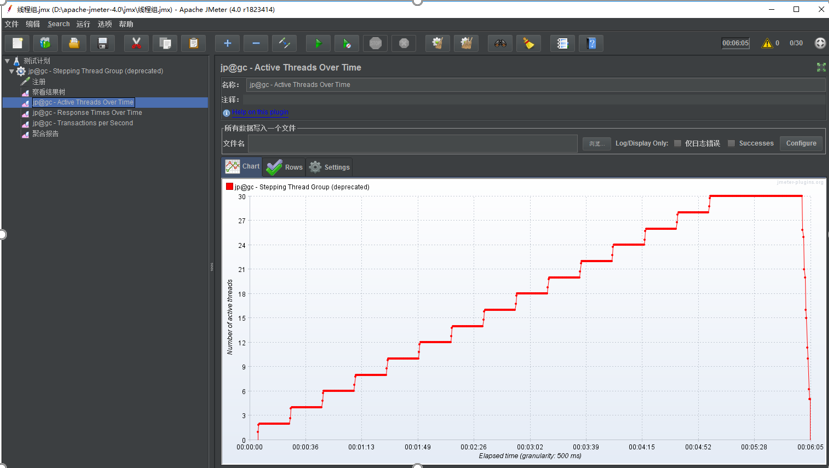
Task: Open the Function Helper dialog icon
Action: (x=563, y=43)
